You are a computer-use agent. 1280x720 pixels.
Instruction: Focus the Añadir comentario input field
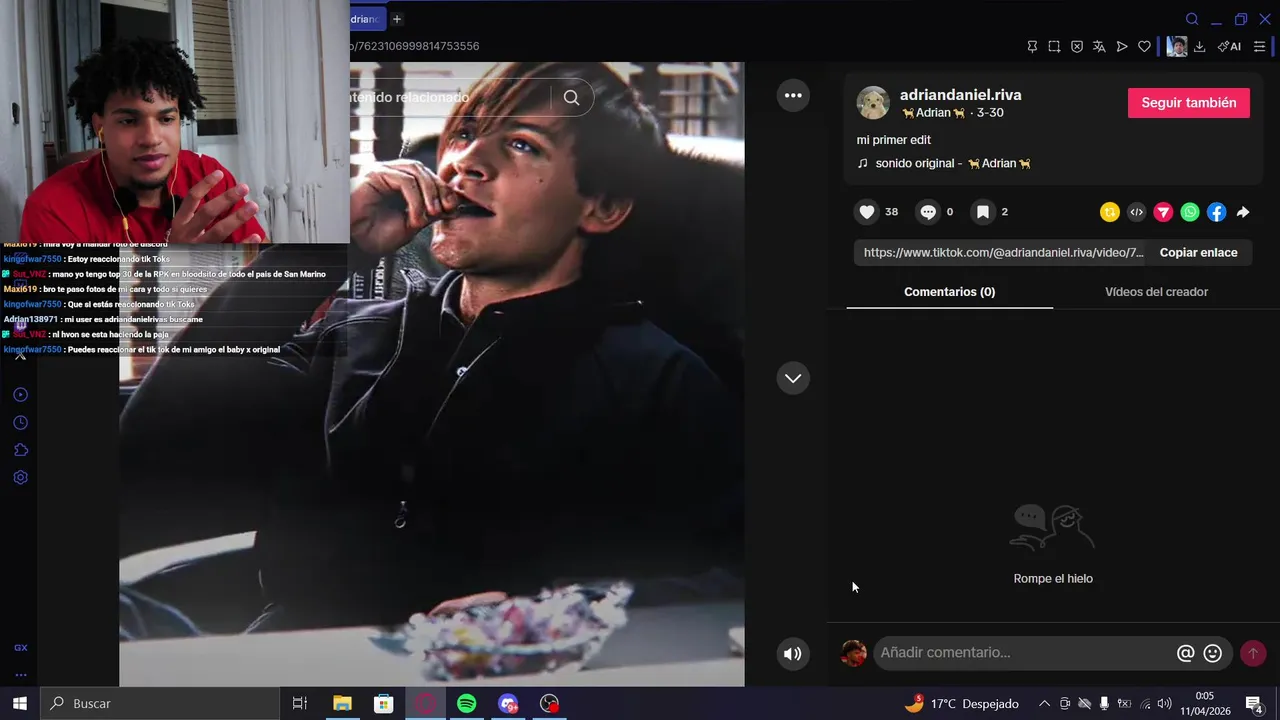point(1023,653)
